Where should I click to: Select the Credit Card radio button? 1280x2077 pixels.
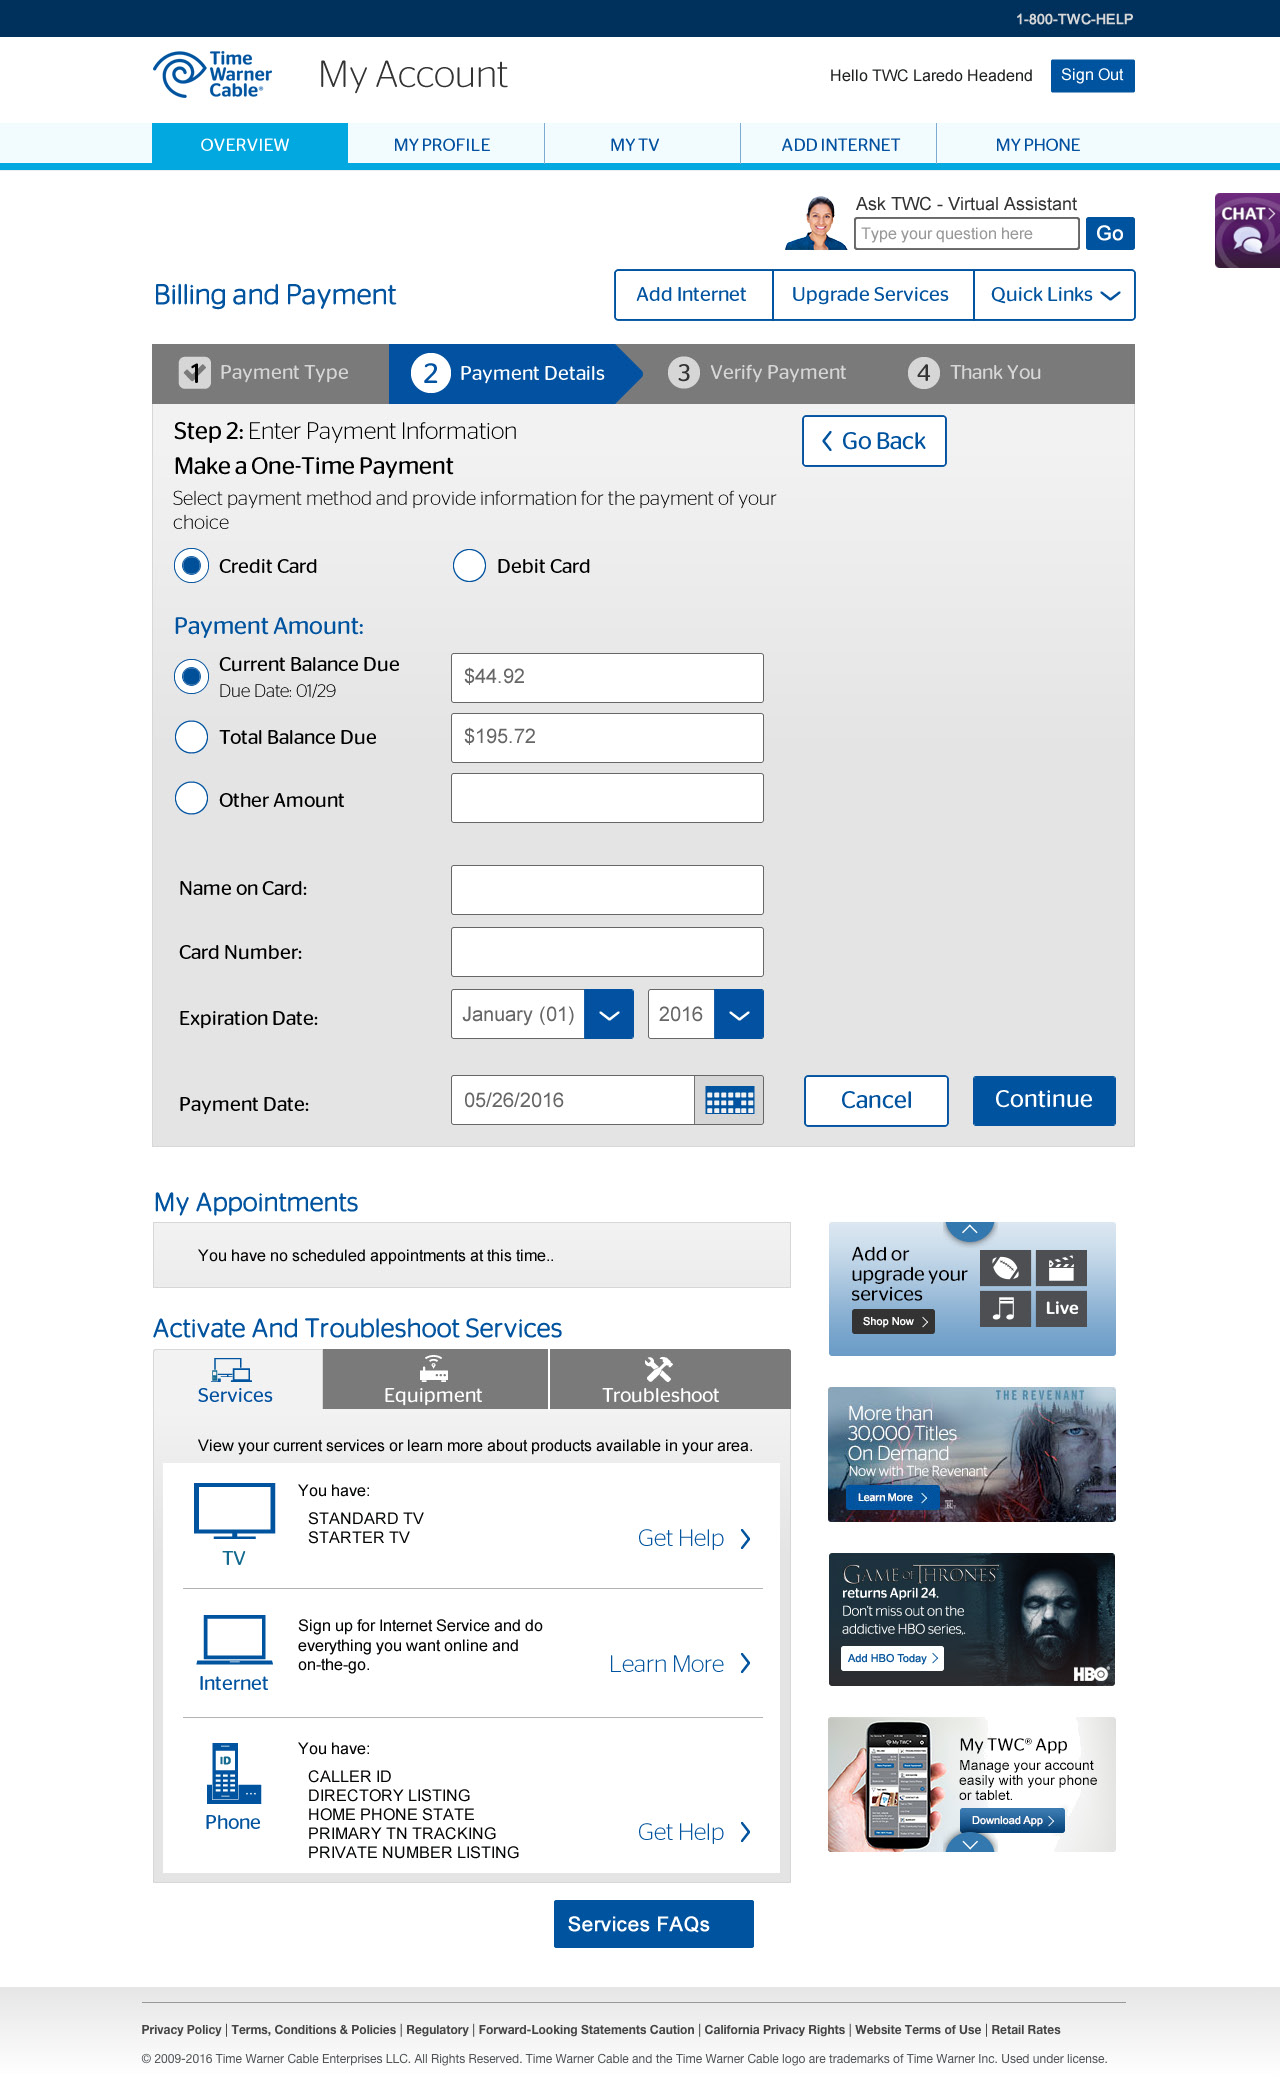tap(191, 566)
